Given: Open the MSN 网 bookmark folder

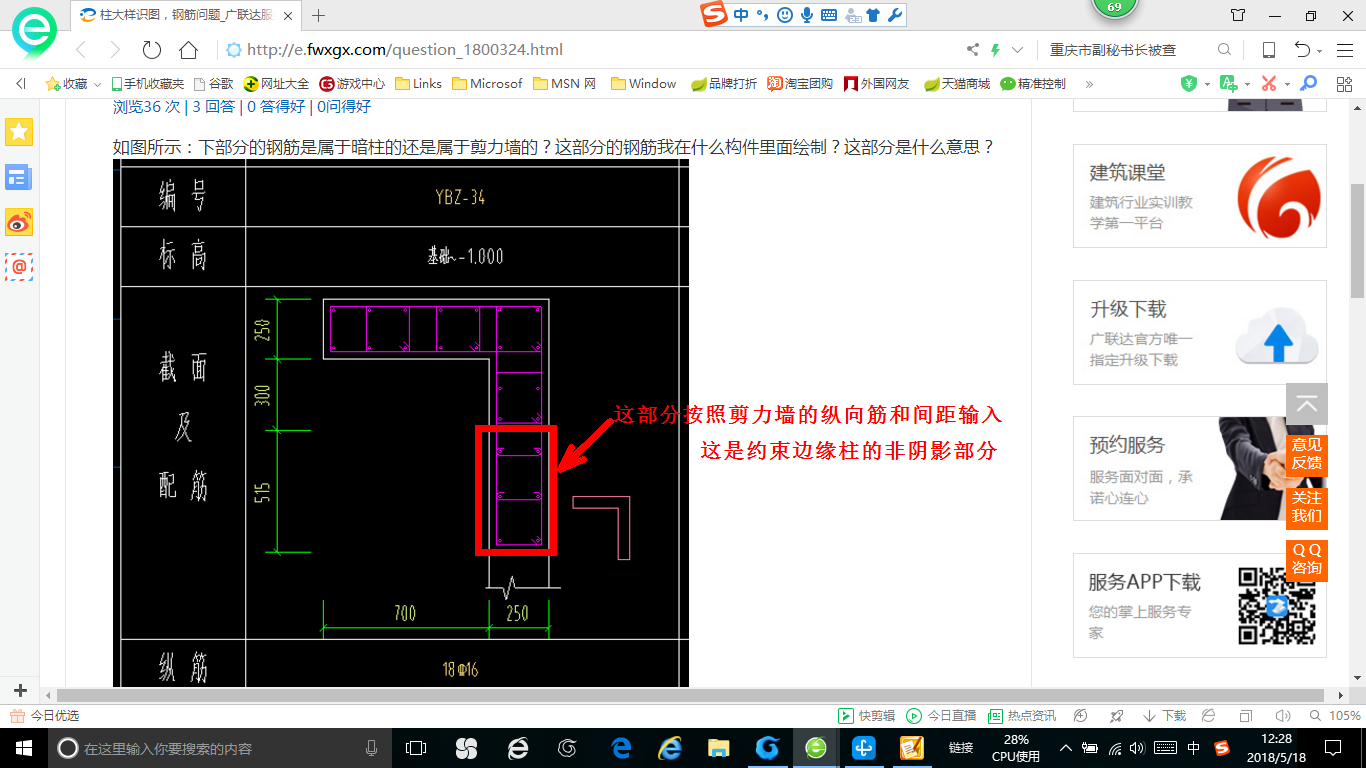Looking at the screenshot, I should point(565,84).
